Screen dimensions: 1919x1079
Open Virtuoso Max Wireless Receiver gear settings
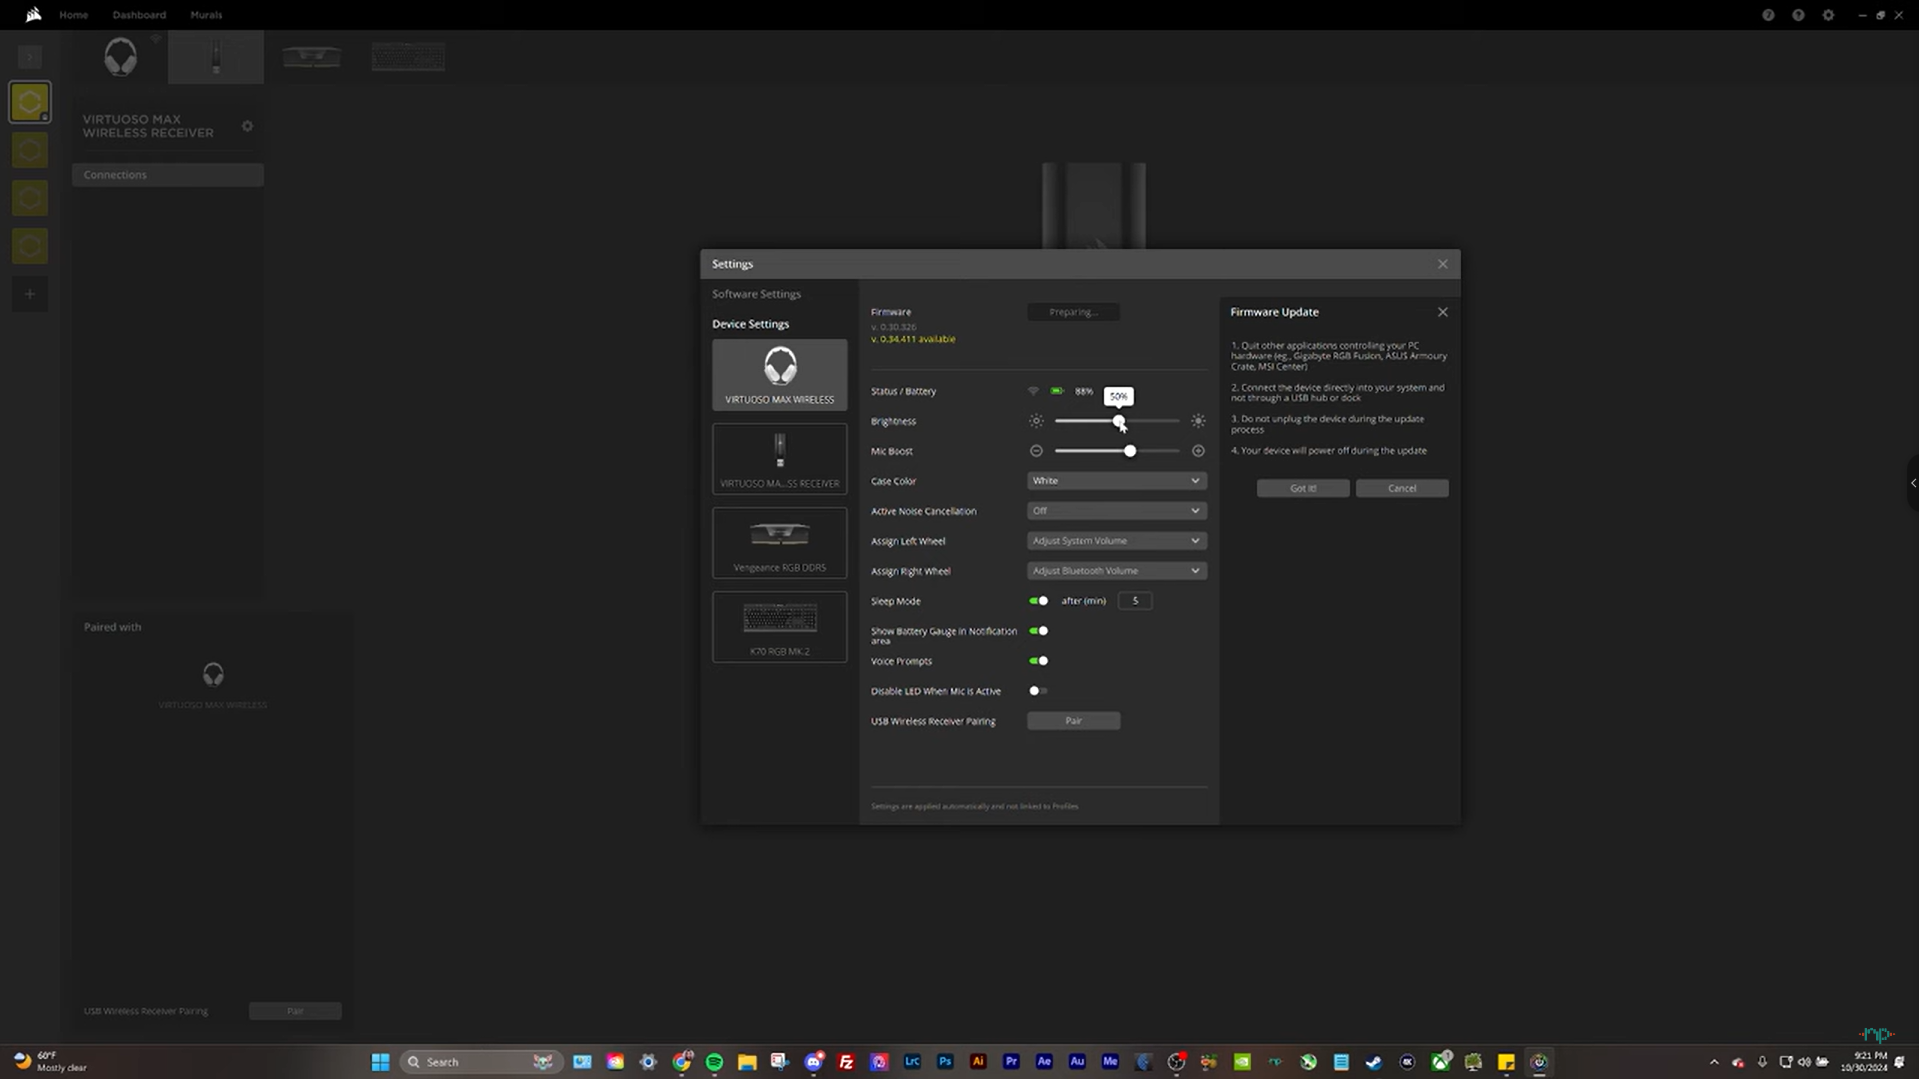pos(247,126)
